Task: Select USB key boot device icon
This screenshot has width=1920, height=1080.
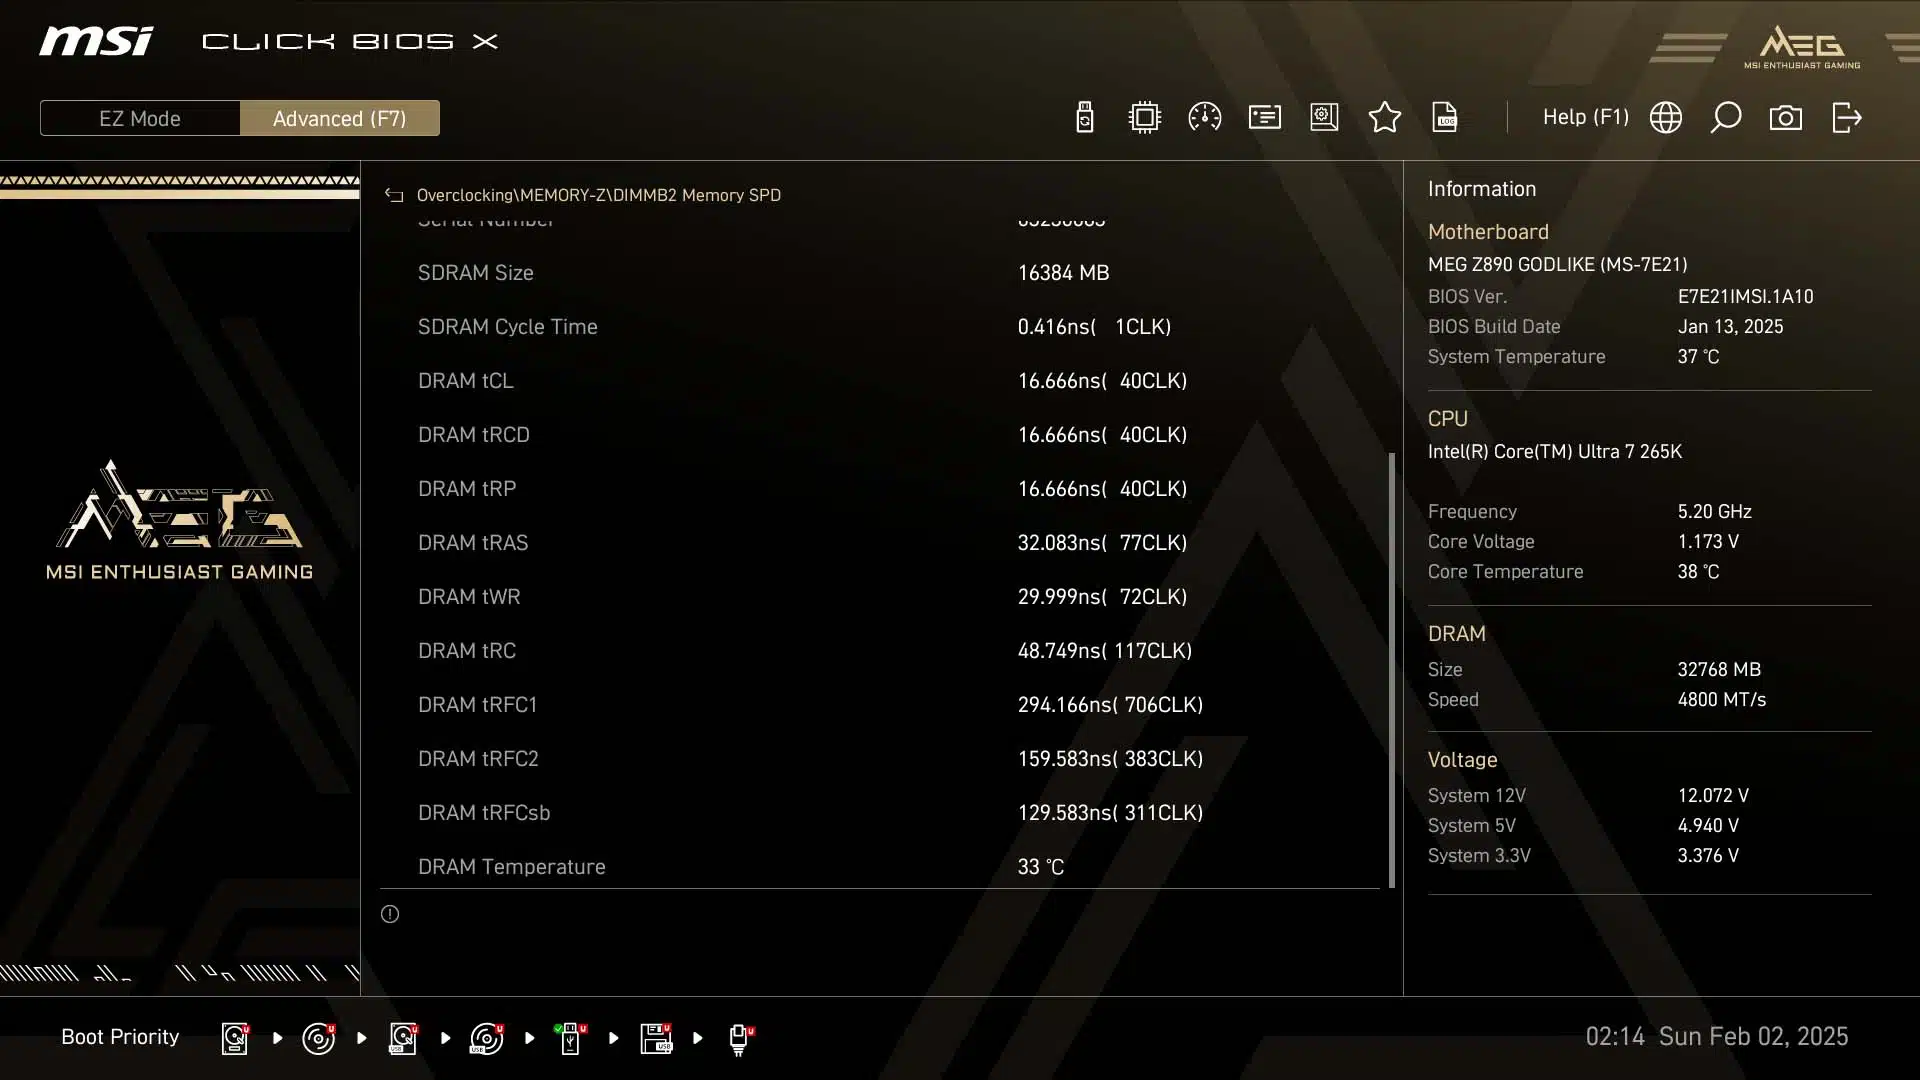Action: (x=571, y=1038)
